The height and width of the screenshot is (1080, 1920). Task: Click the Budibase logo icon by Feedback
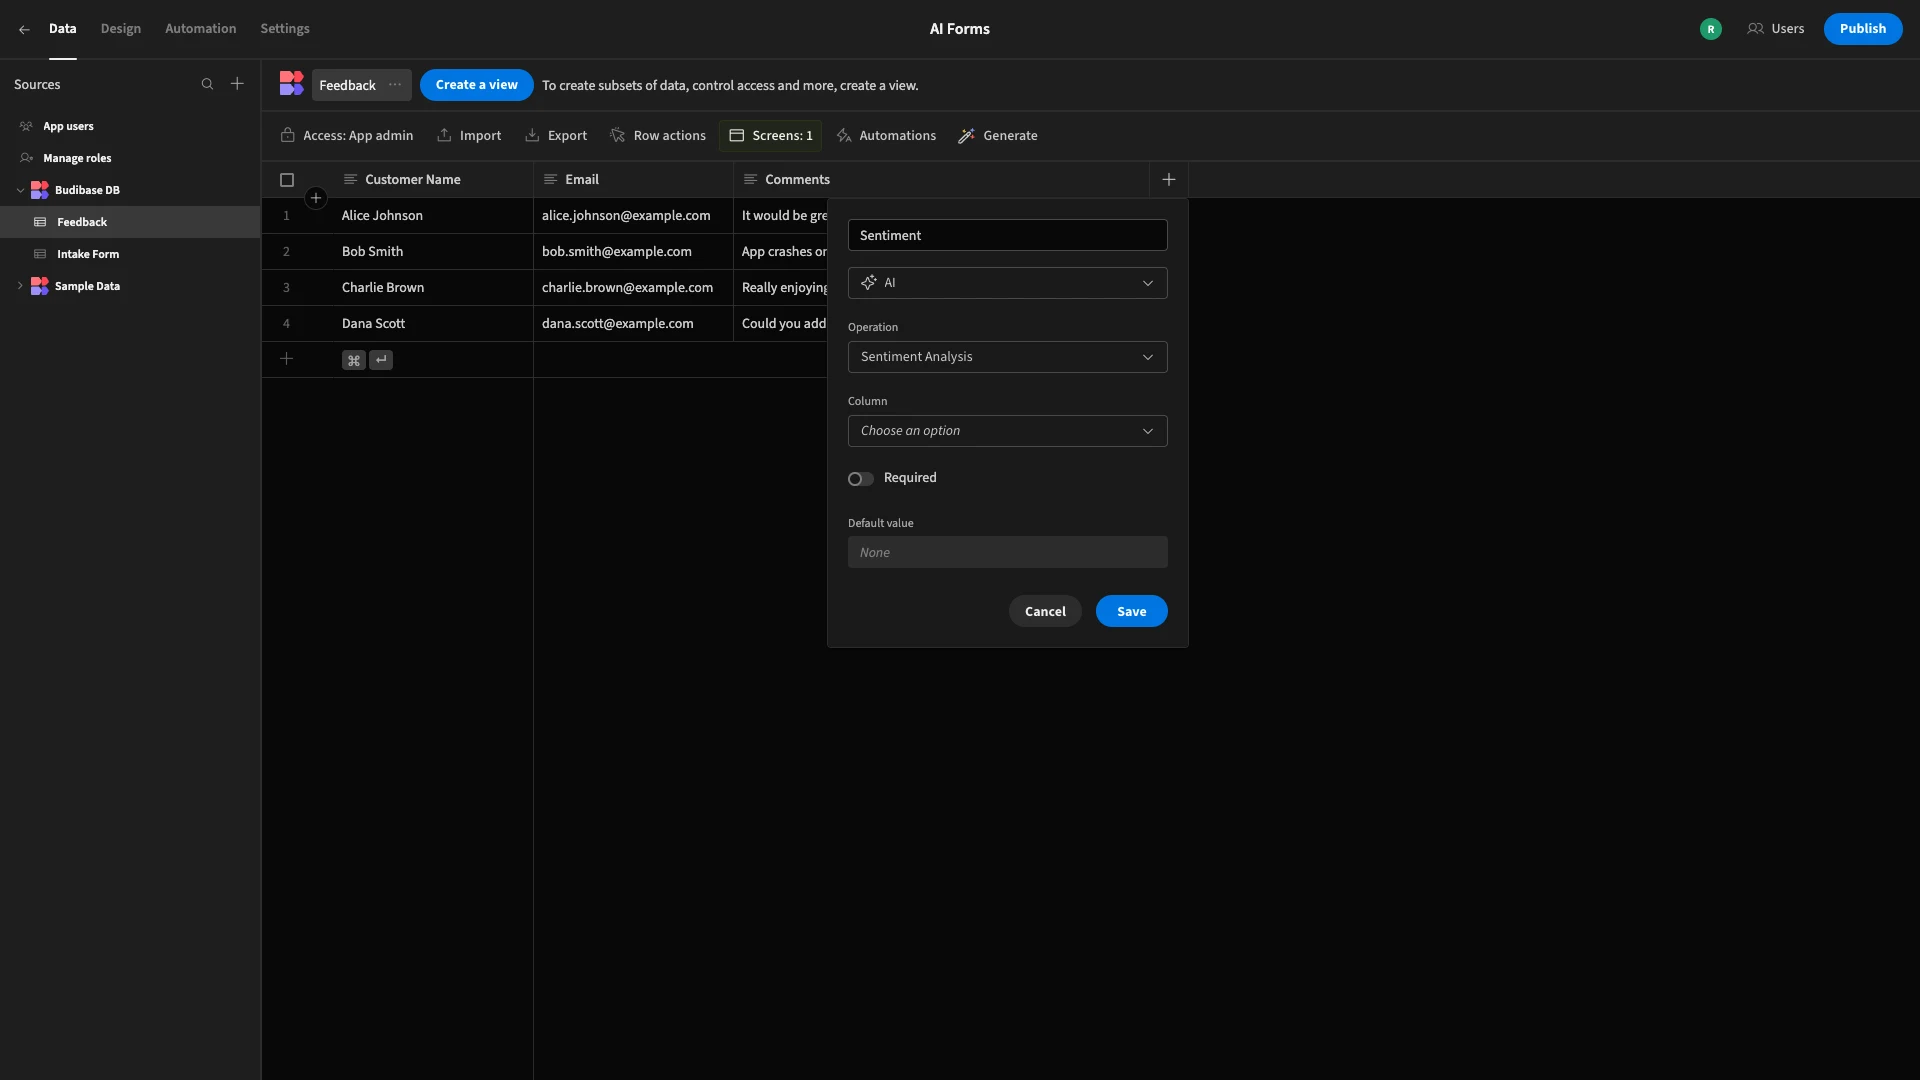(x=291, y=84)
